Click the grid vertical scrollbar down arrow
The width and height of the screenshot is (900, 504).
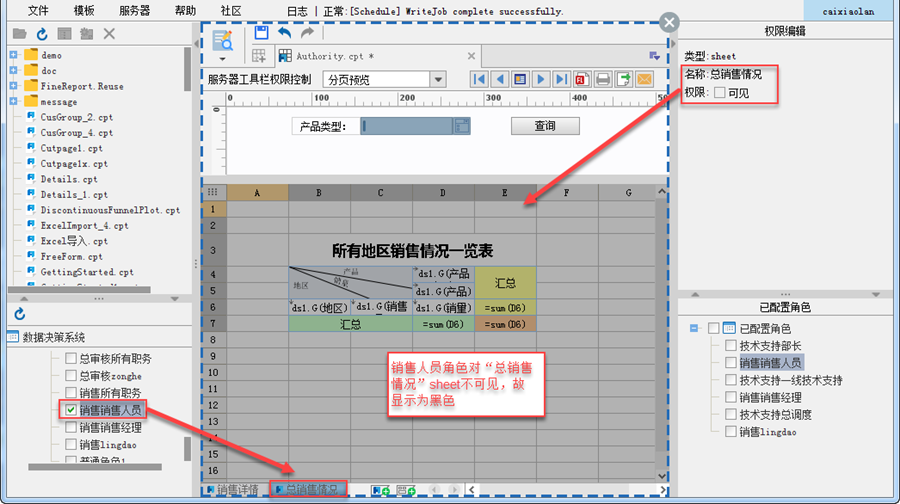[x=662, y=476]
